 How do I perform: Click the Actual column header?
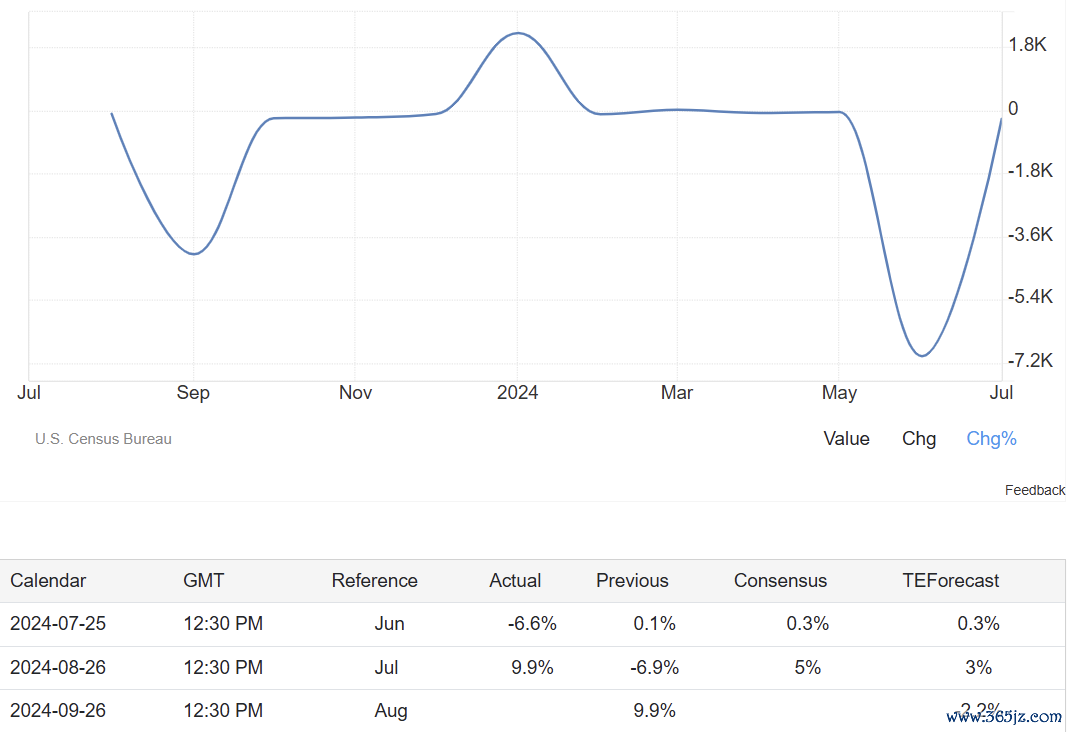(x=515, y=580)
